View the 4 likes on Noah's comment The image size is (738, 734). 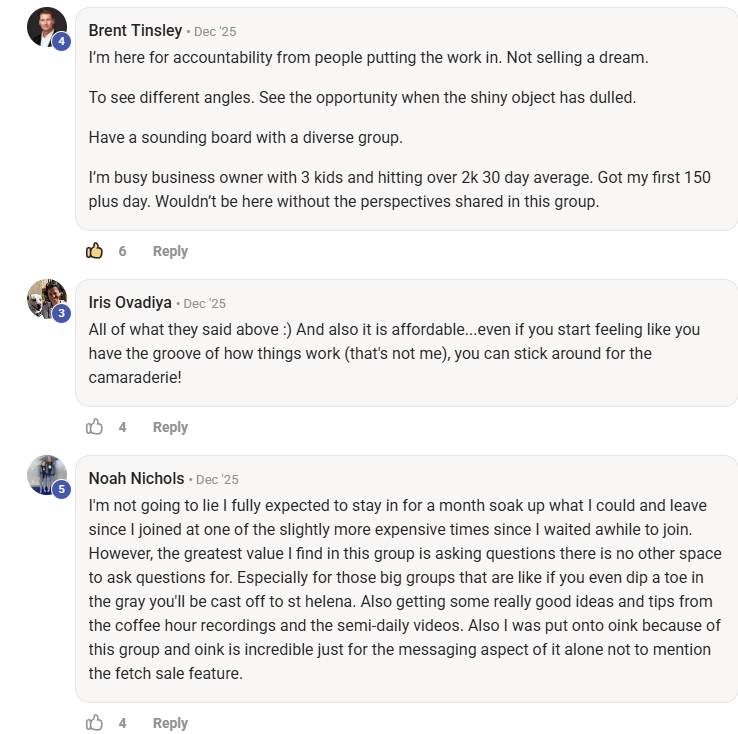[x=122, y=723]
